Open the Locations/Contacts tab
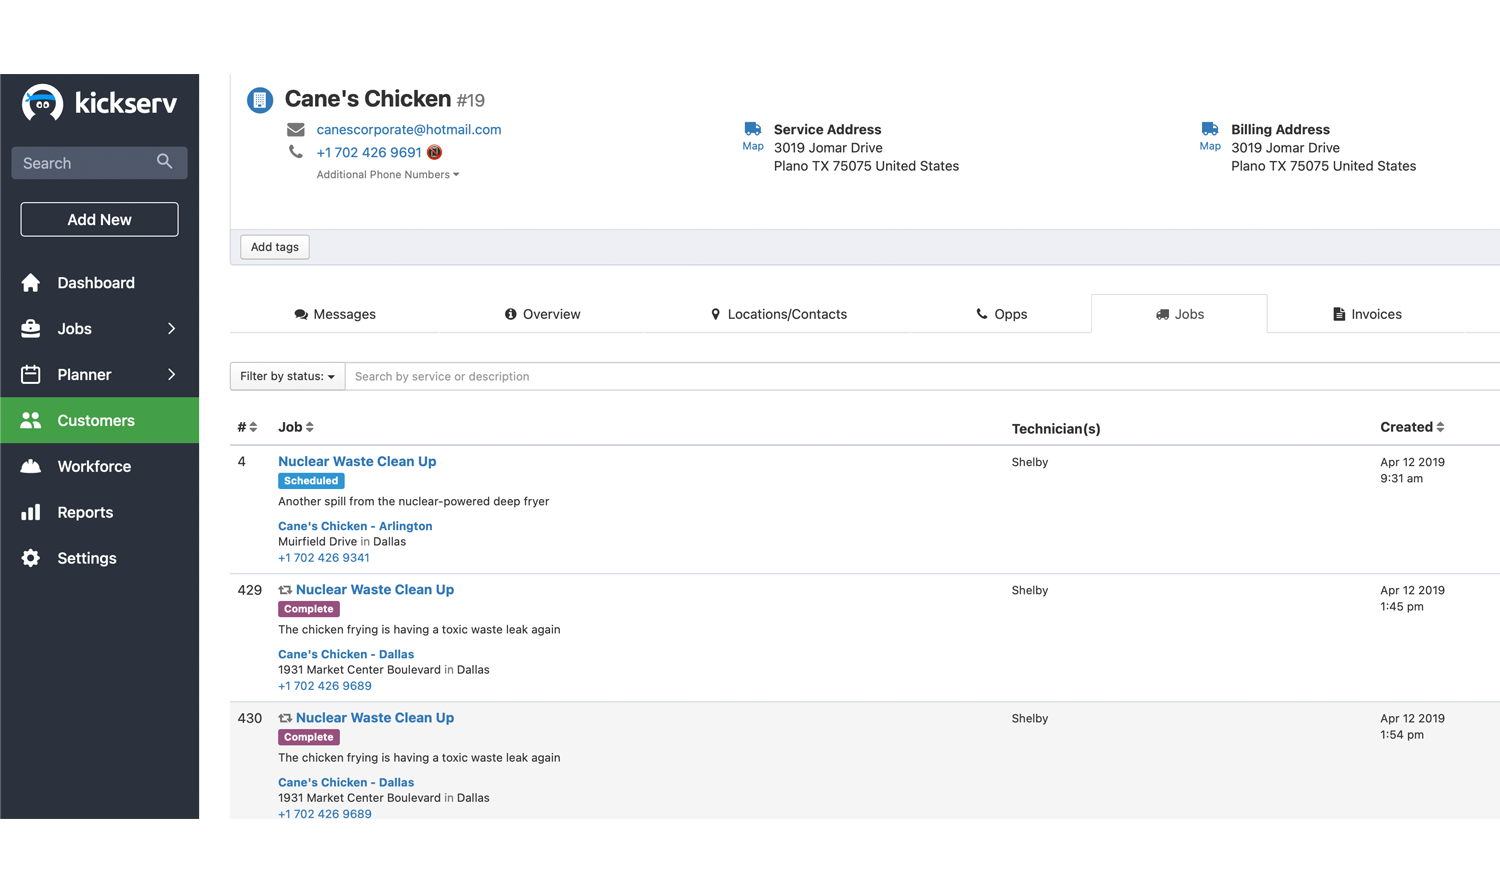 [x=779, y=314]
